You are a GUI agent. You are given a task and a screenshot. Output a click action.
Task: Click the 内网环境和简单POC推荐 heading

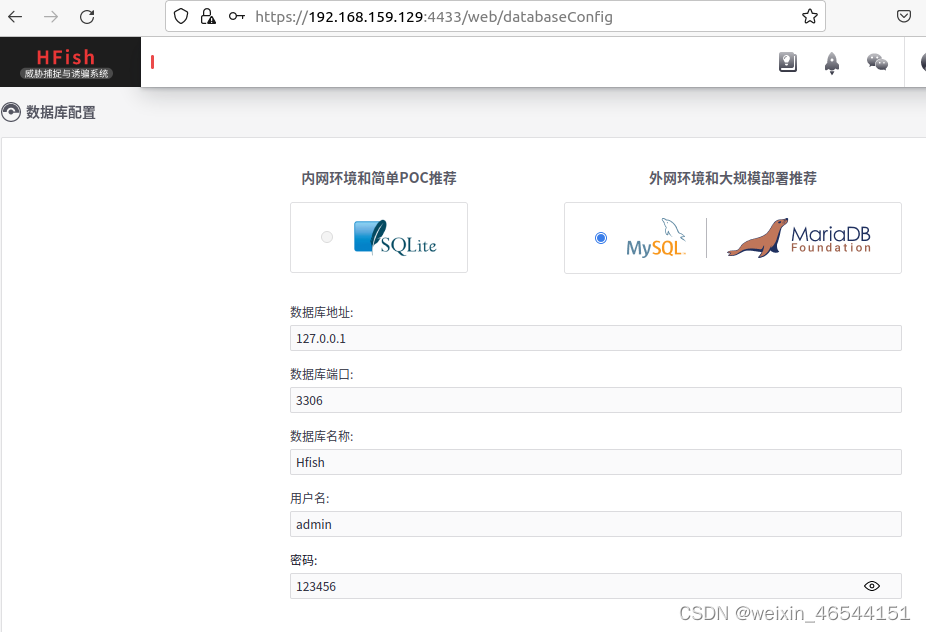click(379, 178)
